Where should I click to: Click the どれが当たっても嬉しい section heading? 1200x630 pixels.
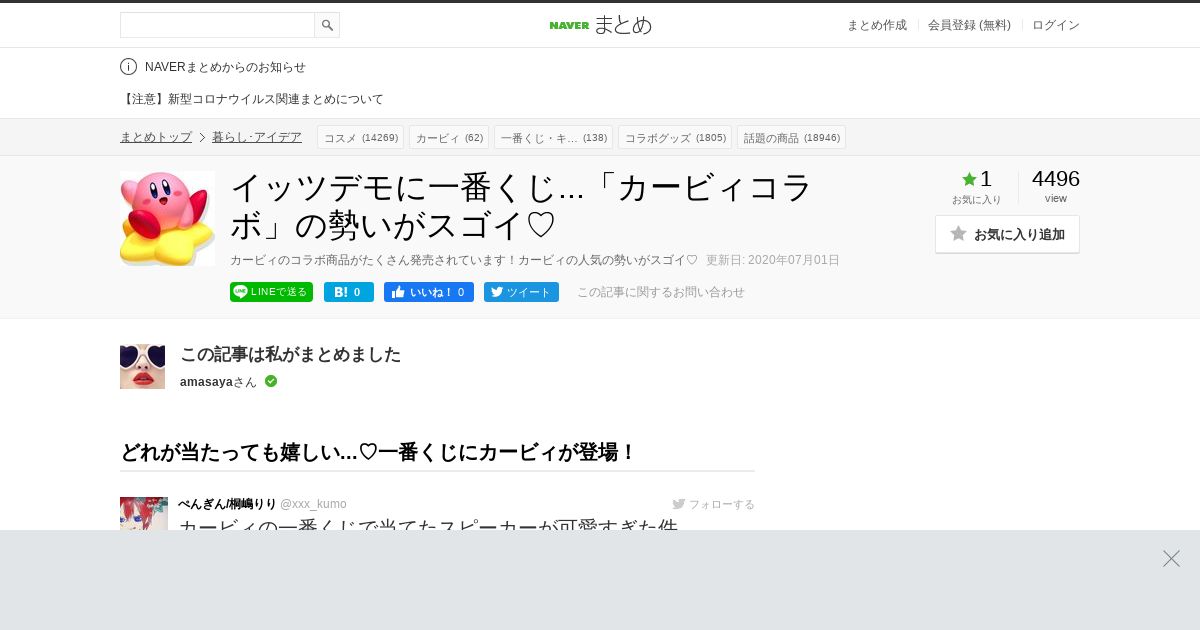(x=378, y=452)
